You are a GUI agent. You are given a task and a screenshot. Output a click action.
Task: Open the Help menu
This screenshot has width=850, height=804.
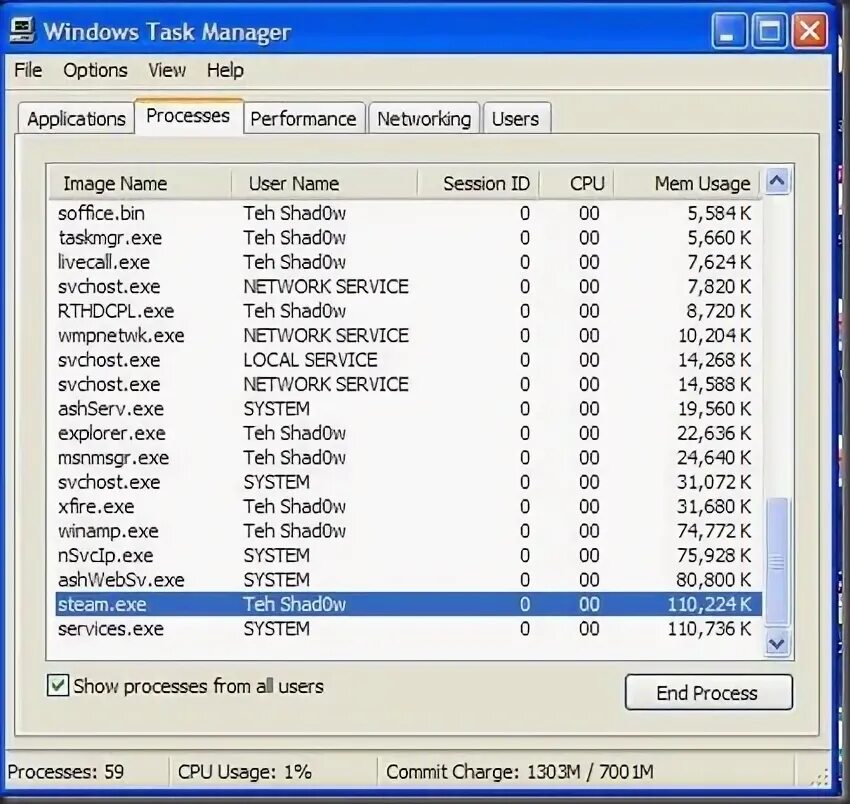(x=225, y=70)
